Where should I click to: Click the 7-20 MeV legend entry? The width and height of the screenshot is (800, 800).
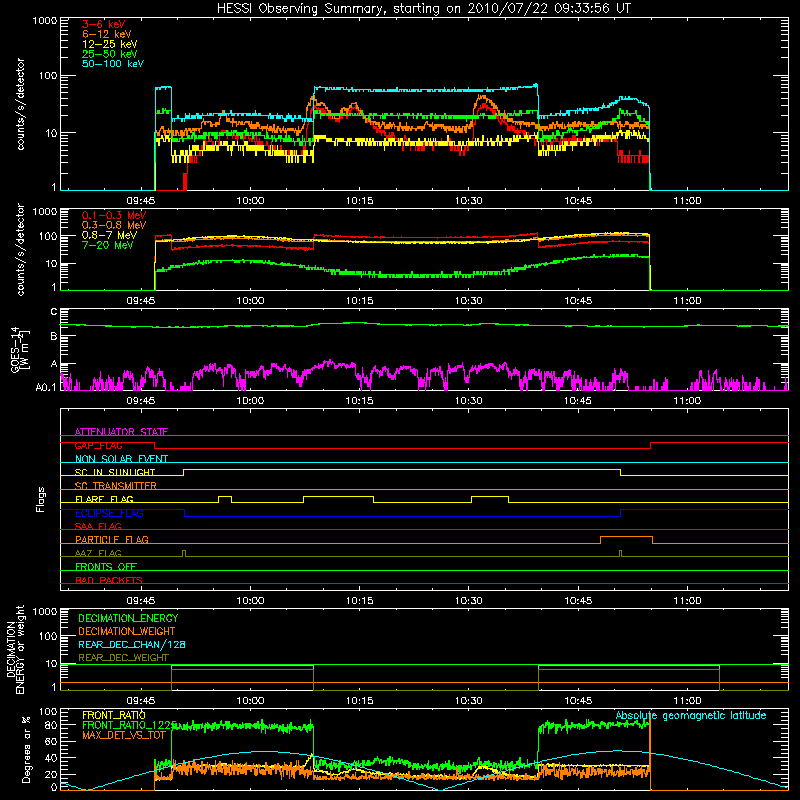(x=108, y=245)
